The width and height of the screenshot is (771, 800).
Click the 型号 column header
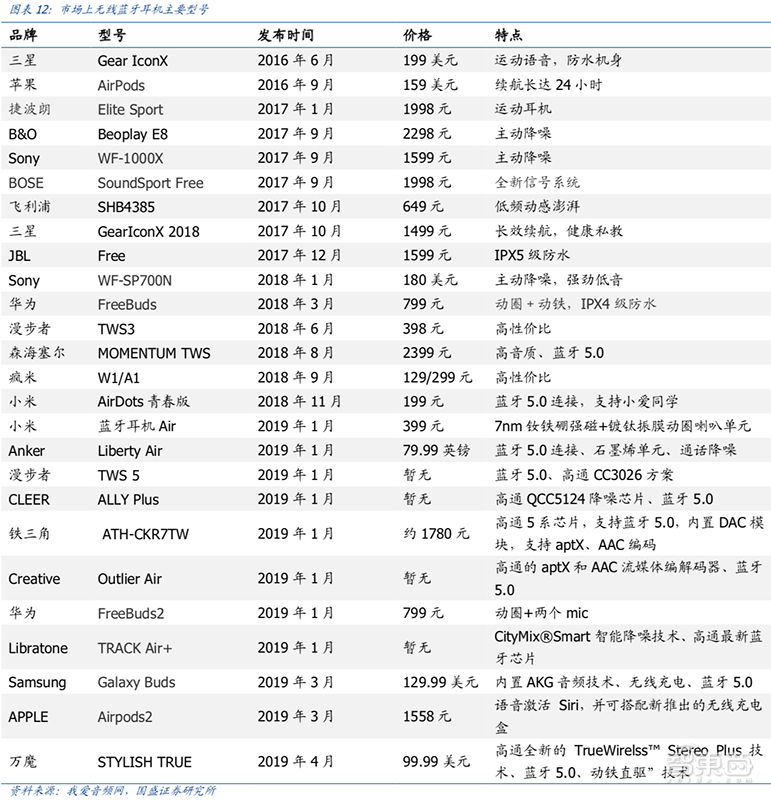click(x=112, y=35)
